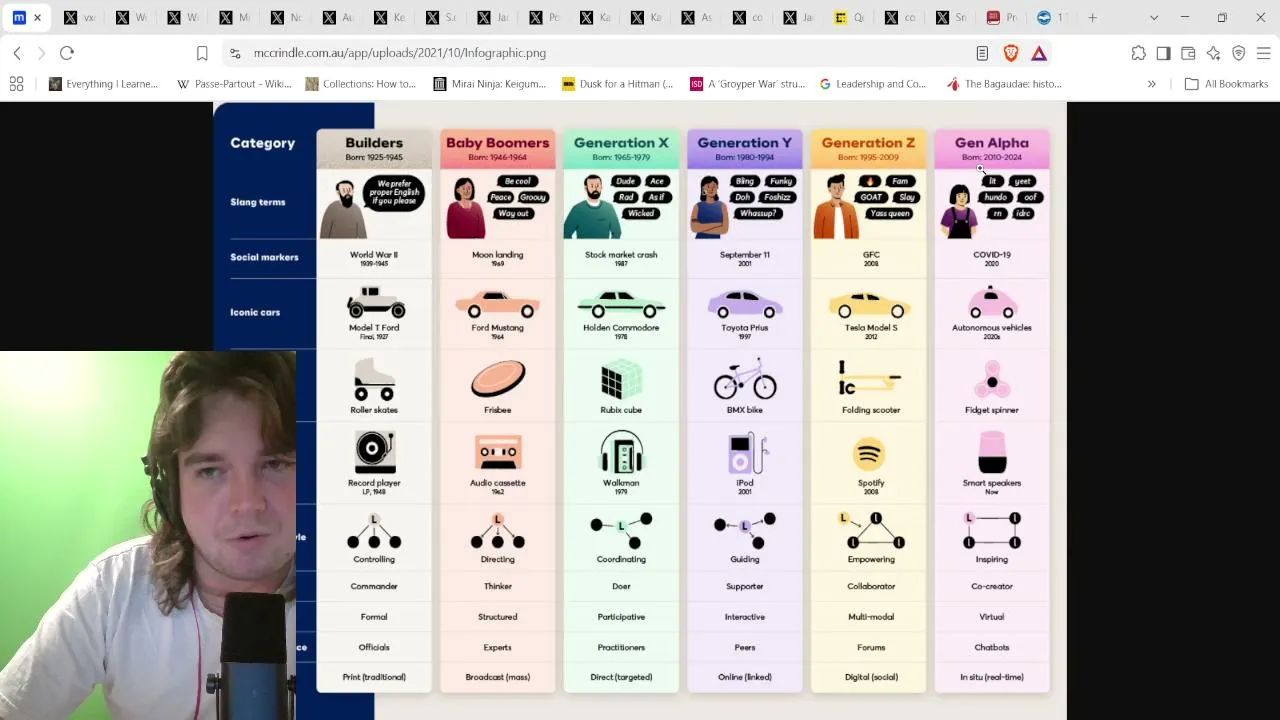This screenshot has width=1280, height=720.
Task: Switch to the yellow-icon "Qu" tab
Action: point(849,17)
